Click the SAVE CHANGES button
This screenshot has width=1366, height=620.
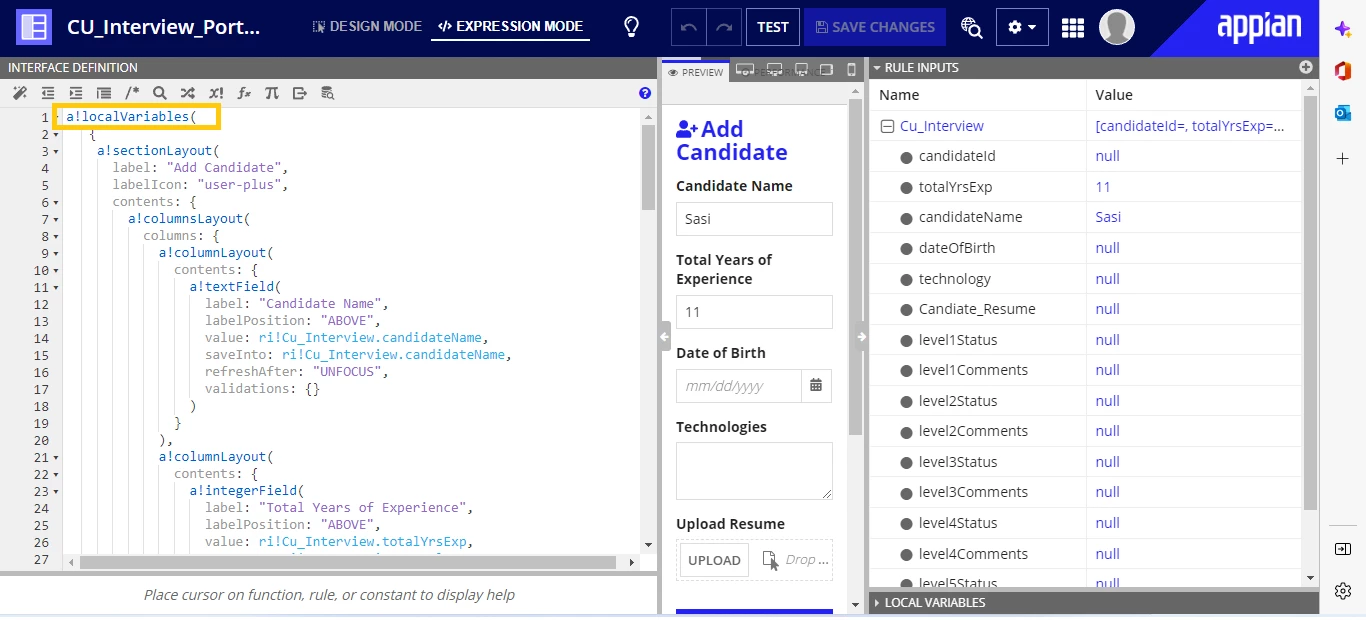tap(875, 27)
